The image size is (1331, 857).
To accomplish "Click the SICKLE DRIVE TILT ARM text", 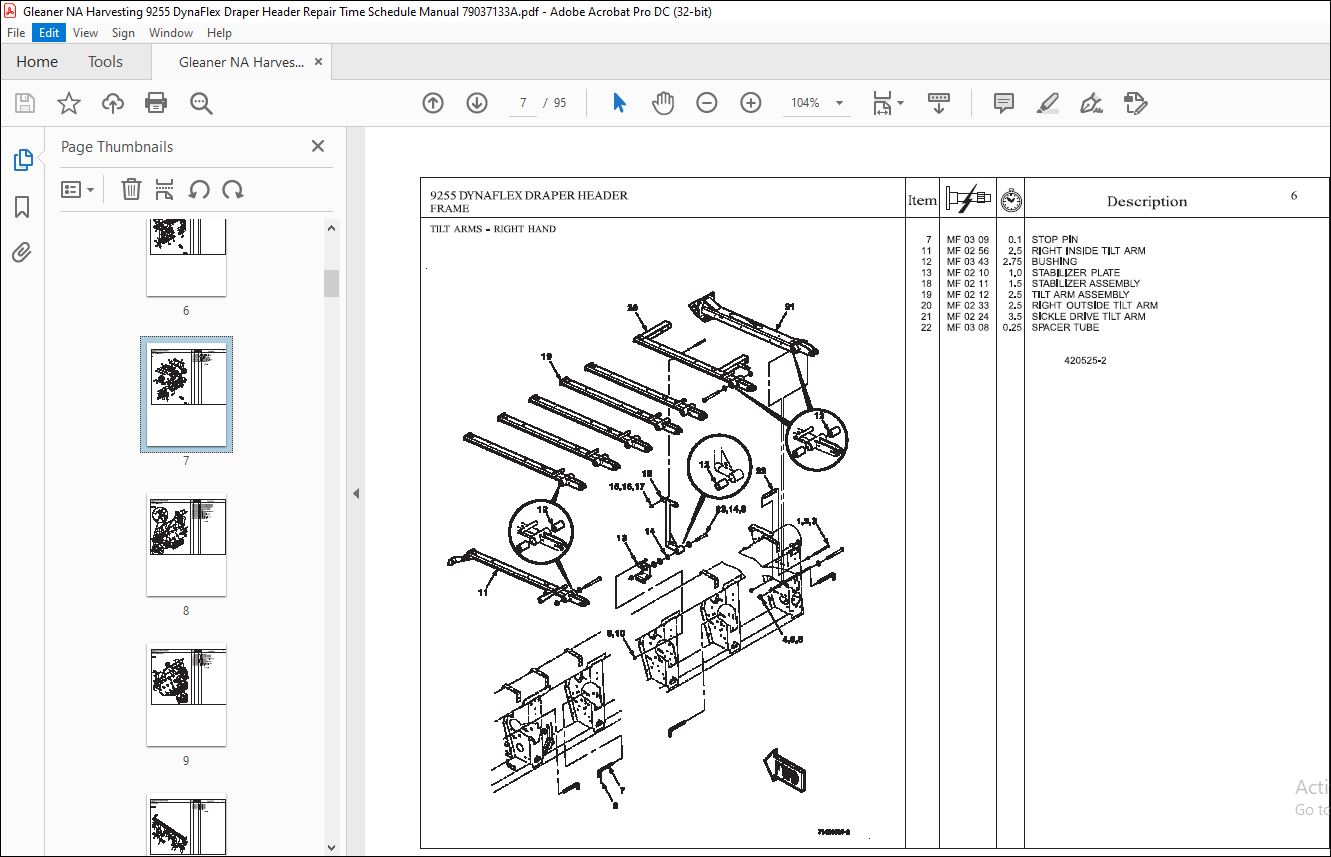I will (x=1088, y=317).
